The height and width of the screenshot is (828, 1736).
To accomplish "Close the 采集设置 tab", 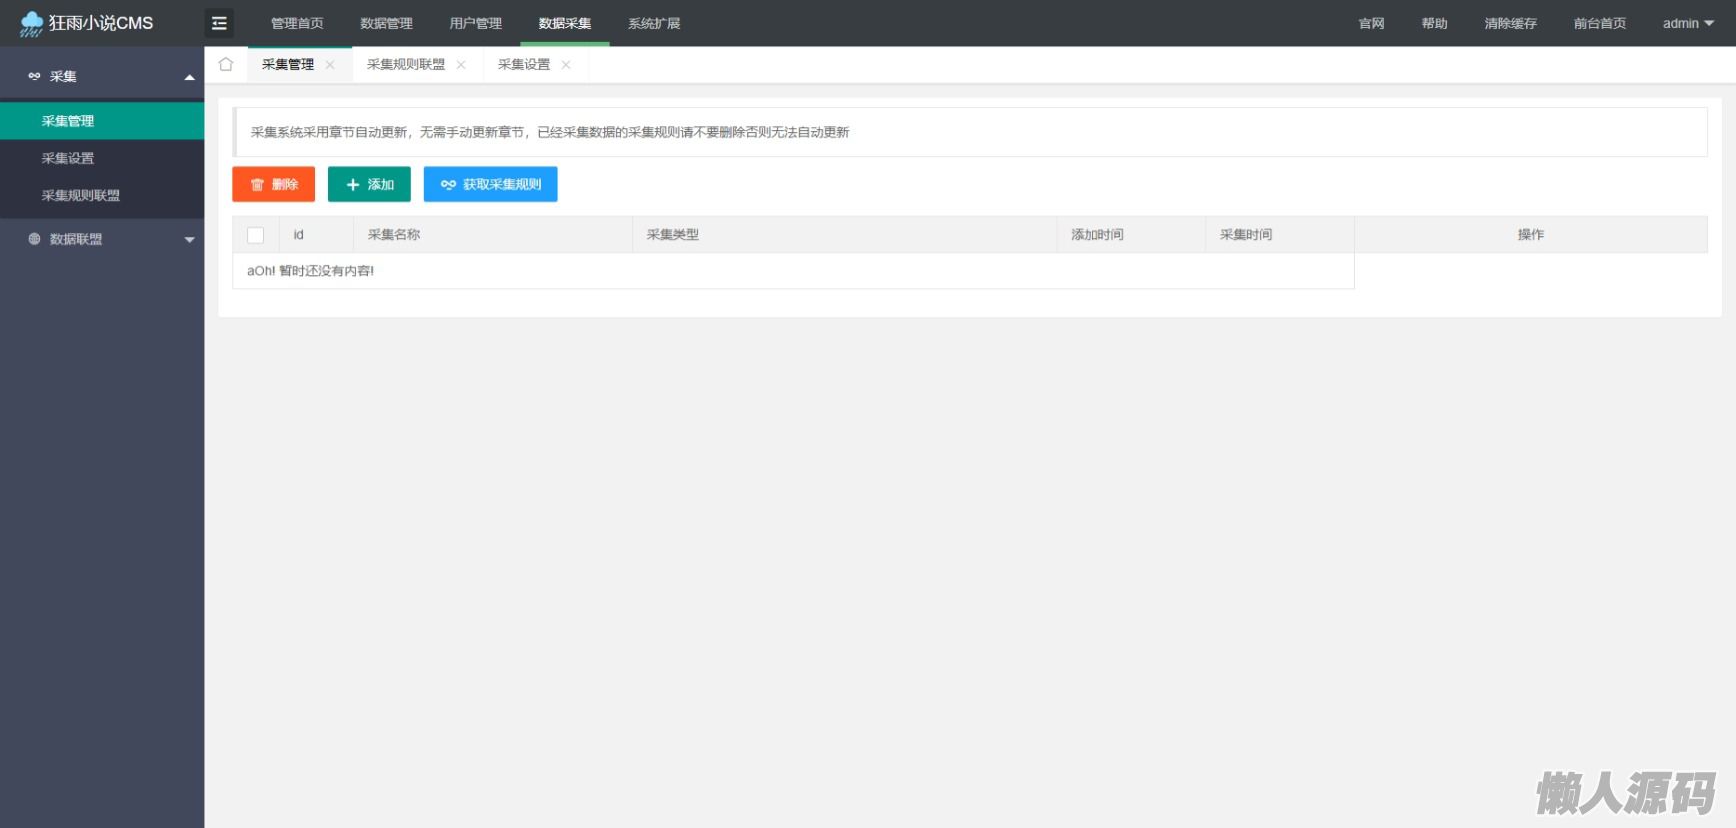I will point(566,65).
